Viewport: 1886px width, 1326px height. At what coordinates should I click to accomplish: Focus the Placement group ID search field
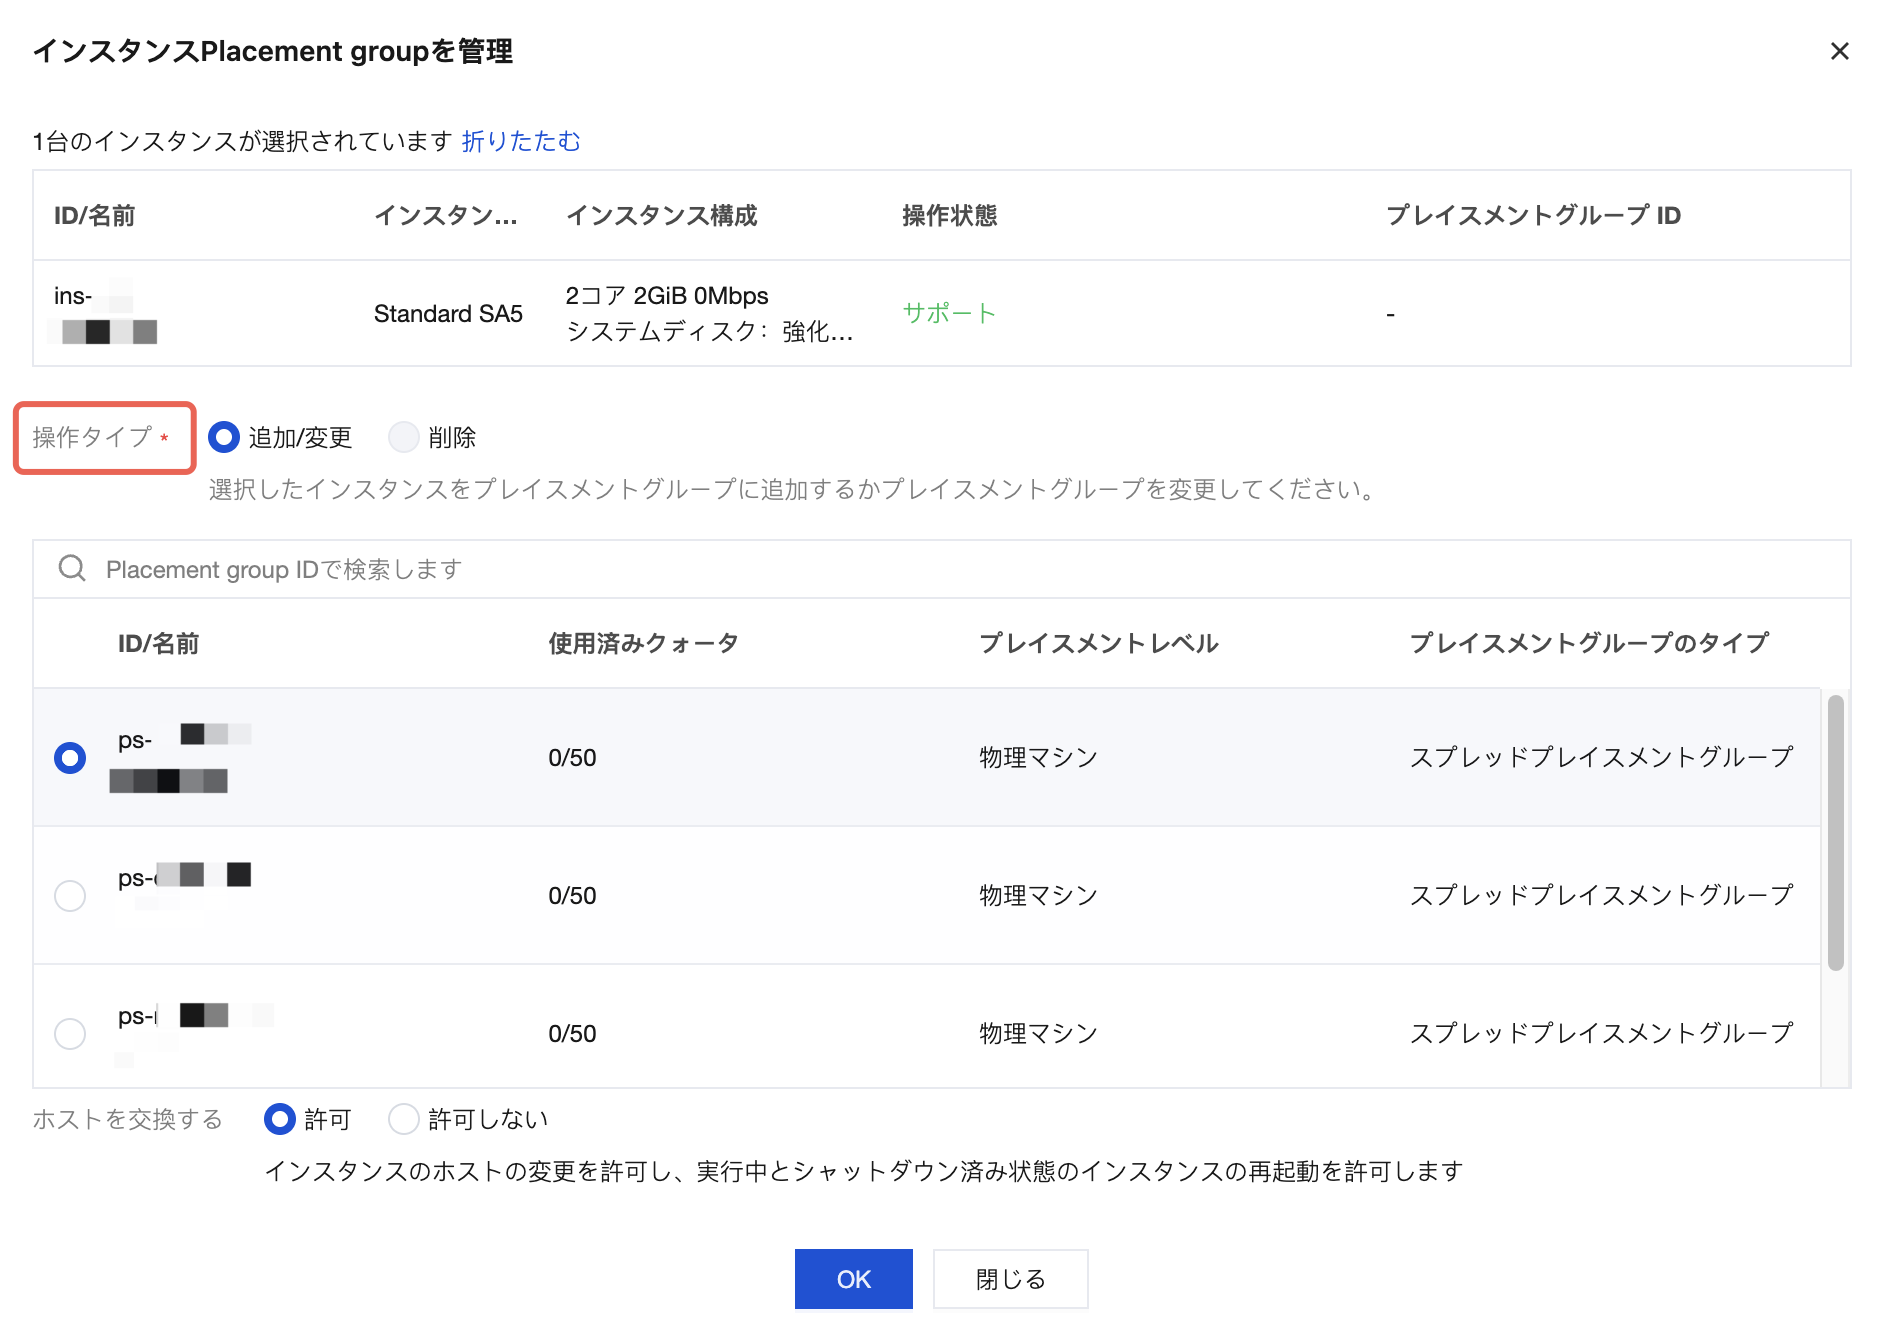point(900,569)
